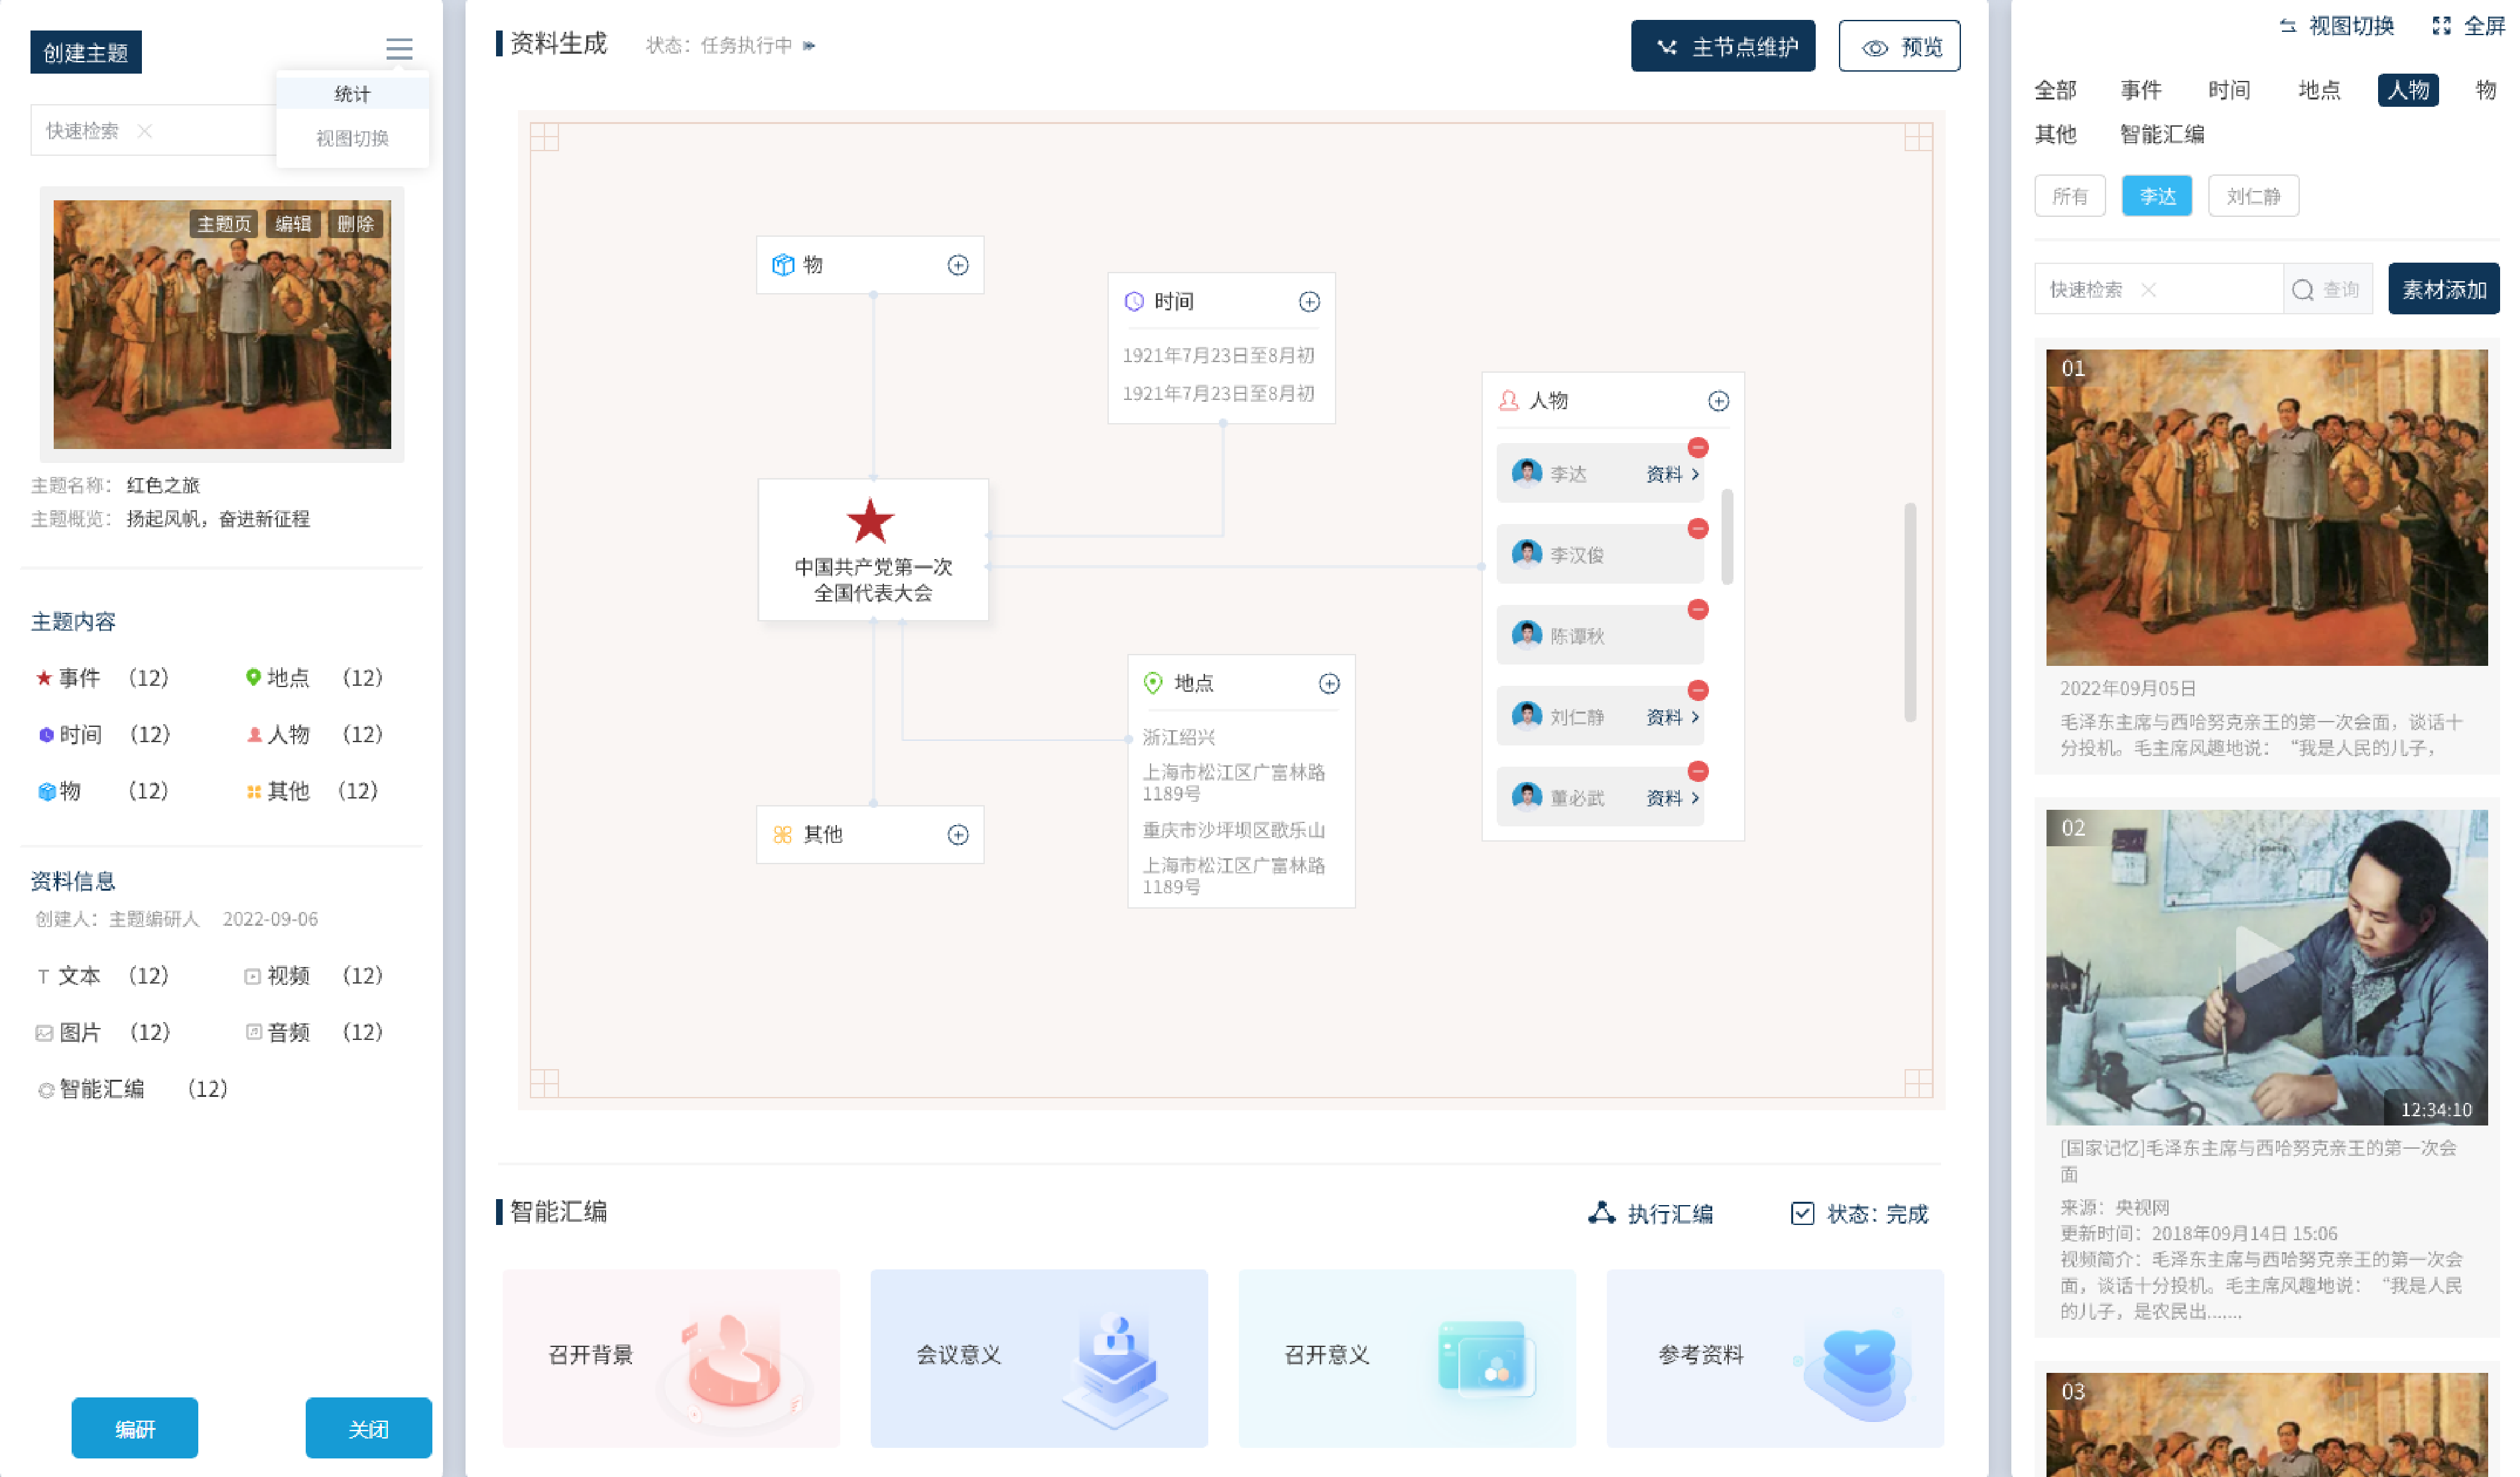The height and width of the screenshot is (1477, 2520).
Task: Click the plus icon on 时间 card
Action: [1309, 302]
